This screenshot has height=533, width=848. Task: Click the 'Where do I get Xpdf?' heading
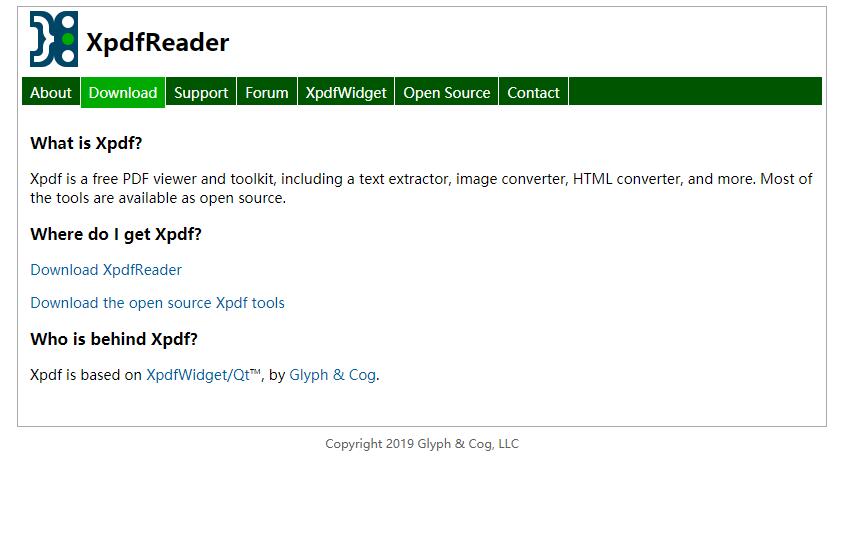(x=116, y=234)
